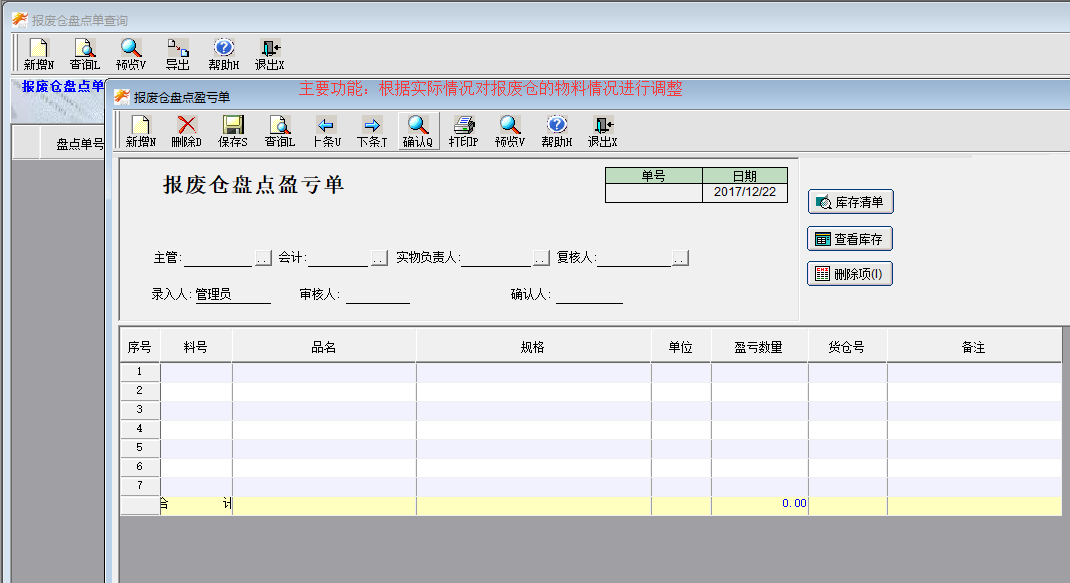
Task: Click the 删除项(I) button
Action: 850,274
